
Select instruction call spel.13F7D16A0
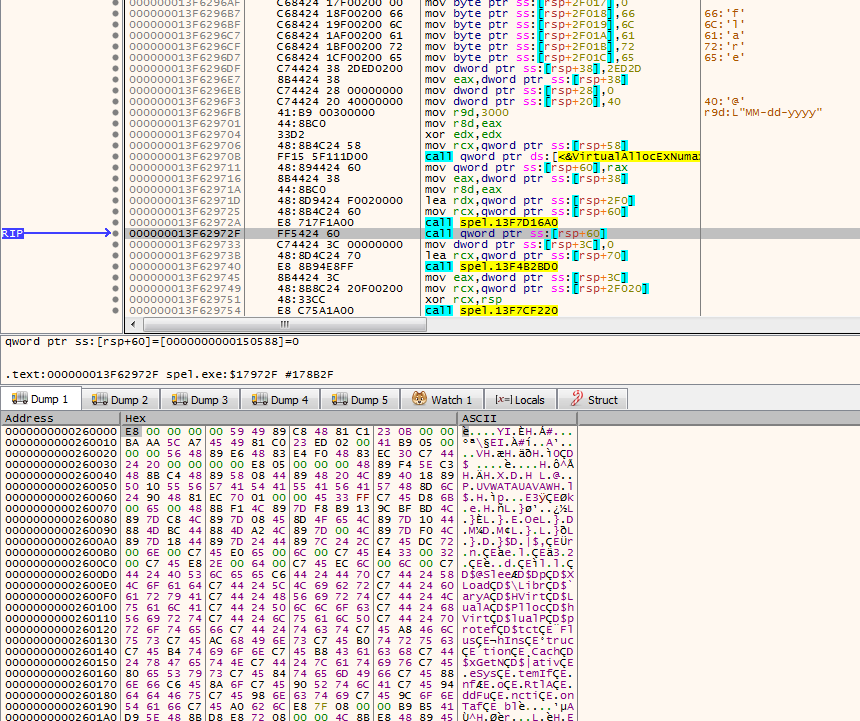point(491,223)
